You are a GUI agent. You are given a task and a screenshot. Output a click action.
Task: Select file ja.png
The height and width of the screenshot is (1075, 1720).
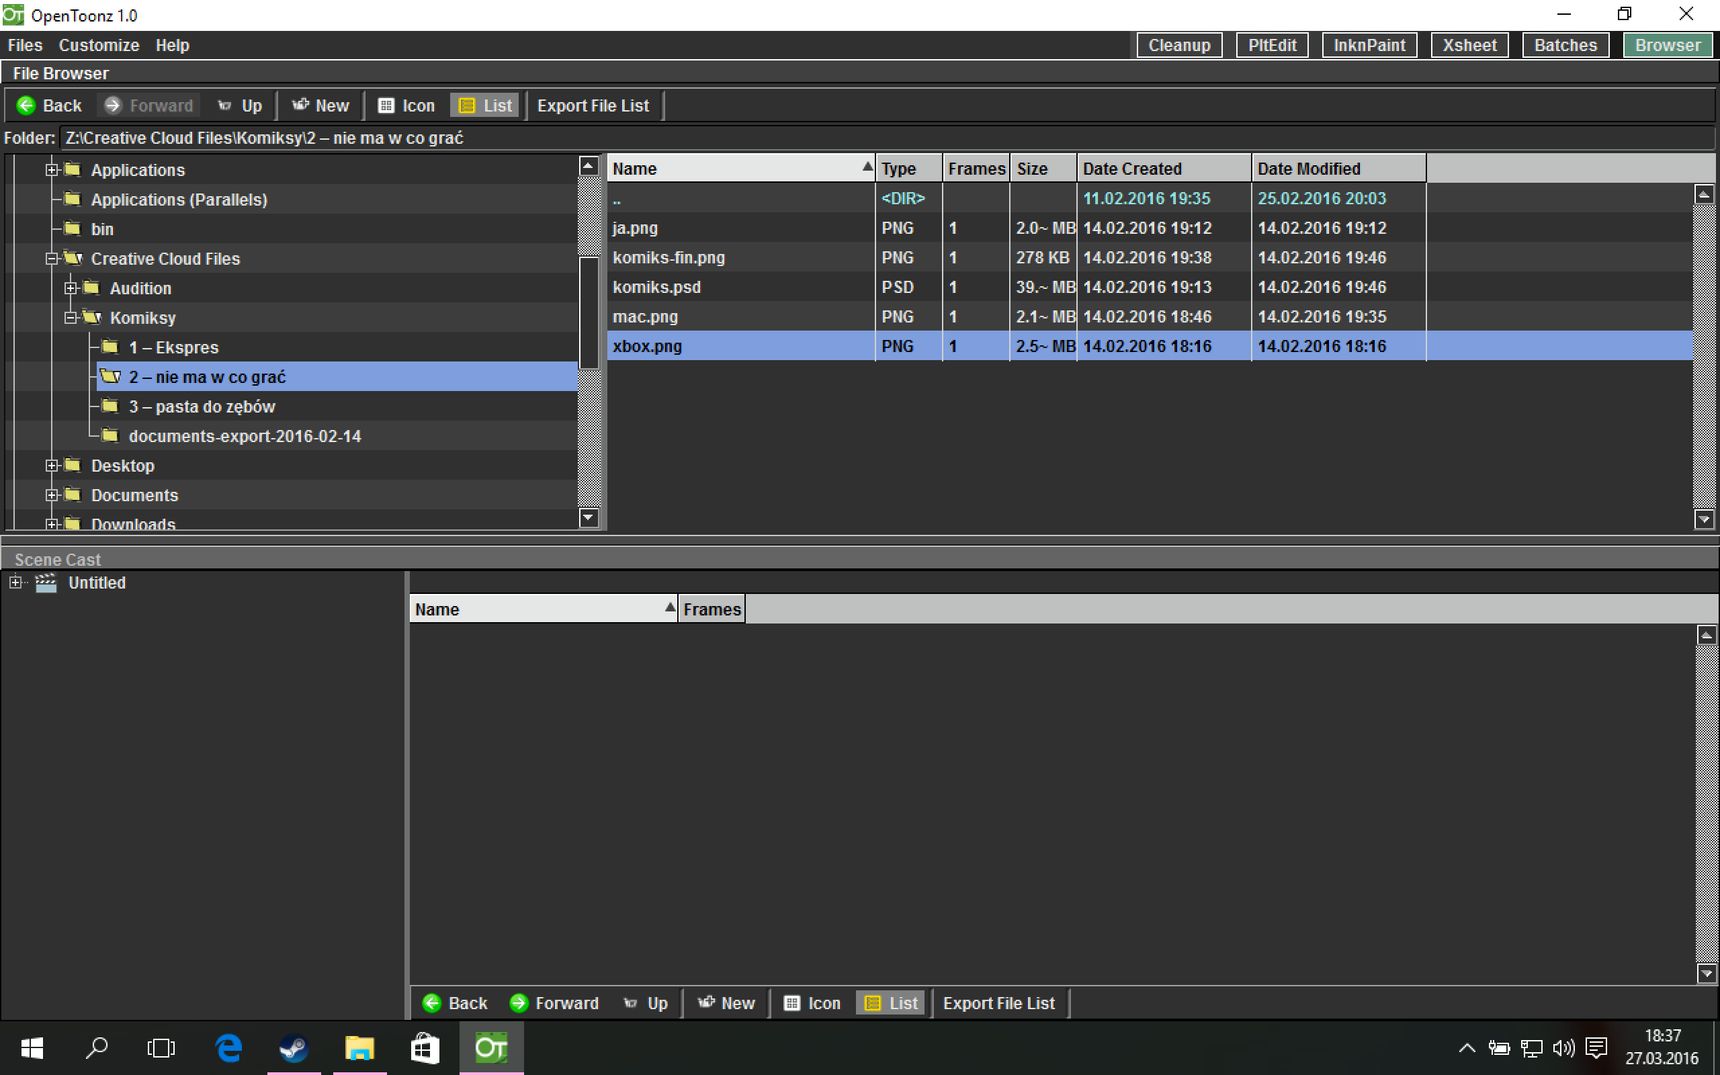click(x=1150, y=228)
